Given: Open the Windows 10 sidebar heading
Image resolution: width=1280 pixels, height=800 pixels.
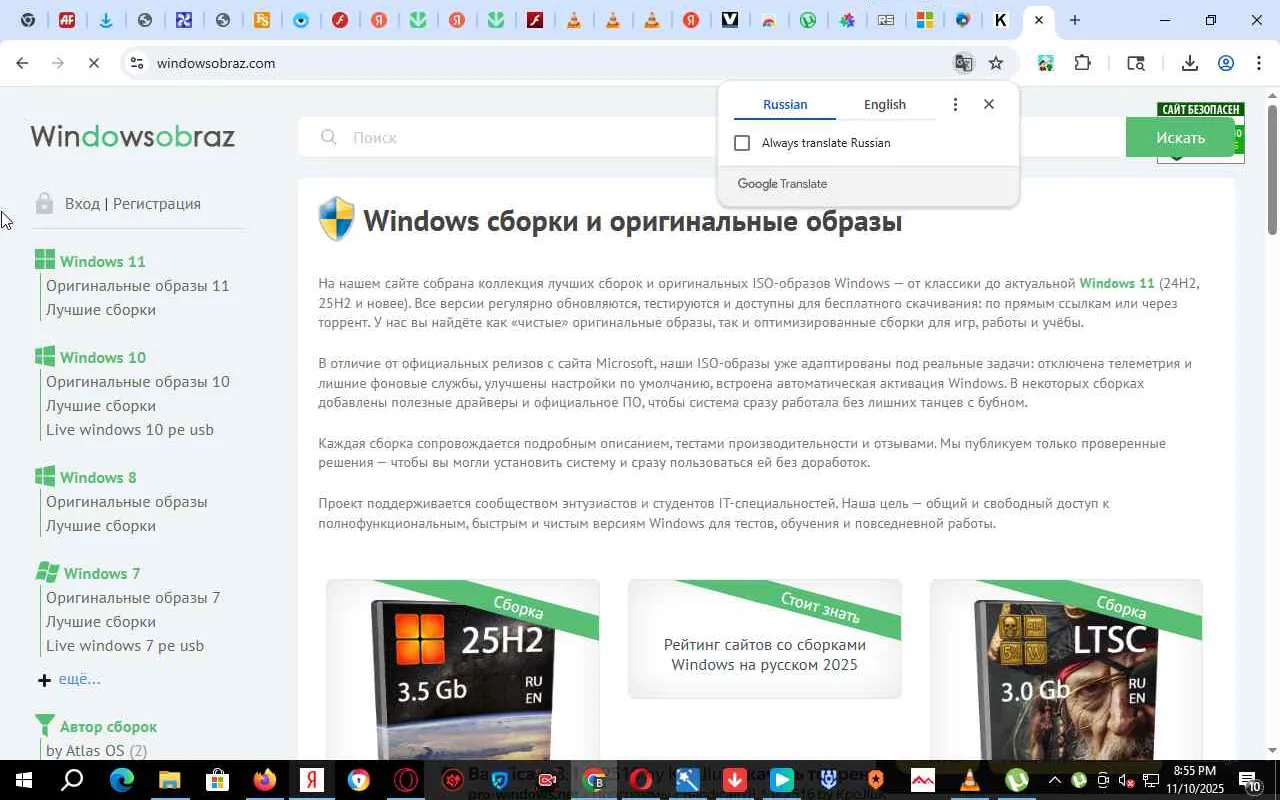Looking at the screenshot, I should point(103,357).
